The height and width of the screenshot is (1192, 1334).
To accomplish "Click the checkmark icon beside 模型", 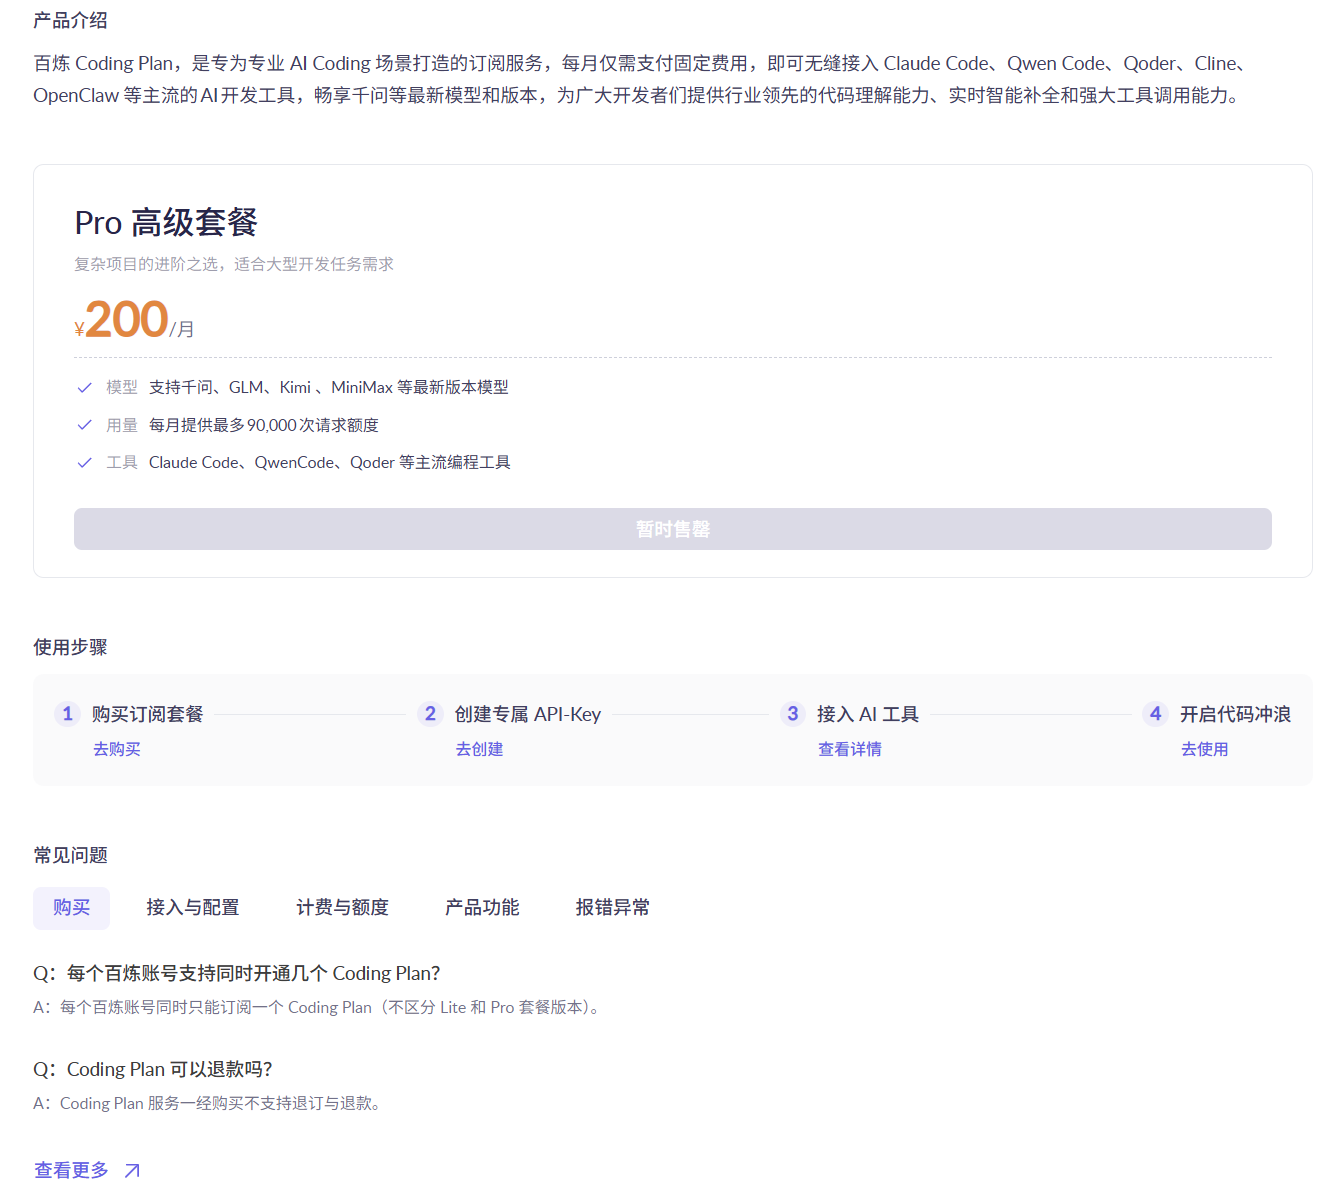I will click(85, 388).
